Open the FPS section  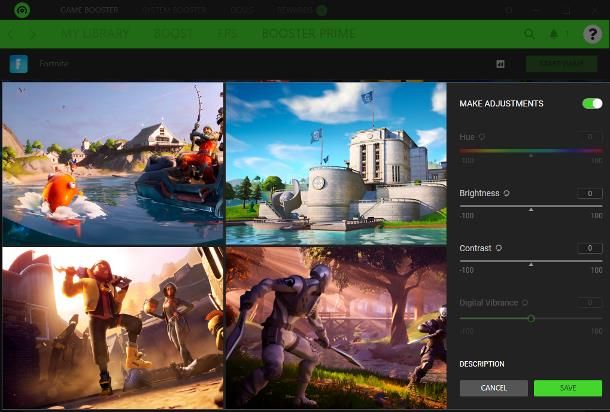[x=227, y=34]
